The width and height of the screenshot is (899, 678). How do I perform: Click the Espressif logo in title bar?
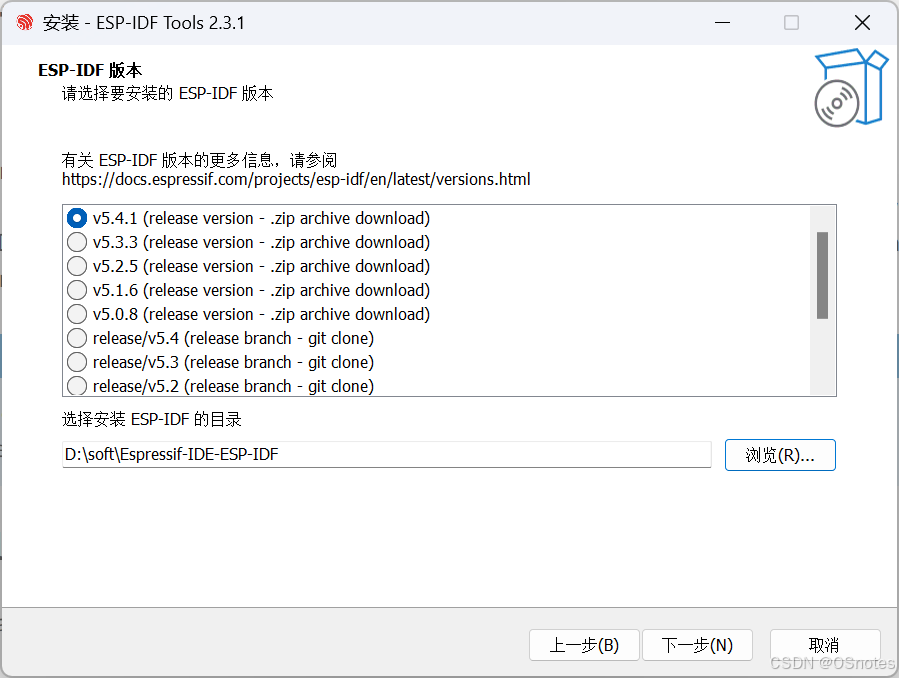[25, 23]
